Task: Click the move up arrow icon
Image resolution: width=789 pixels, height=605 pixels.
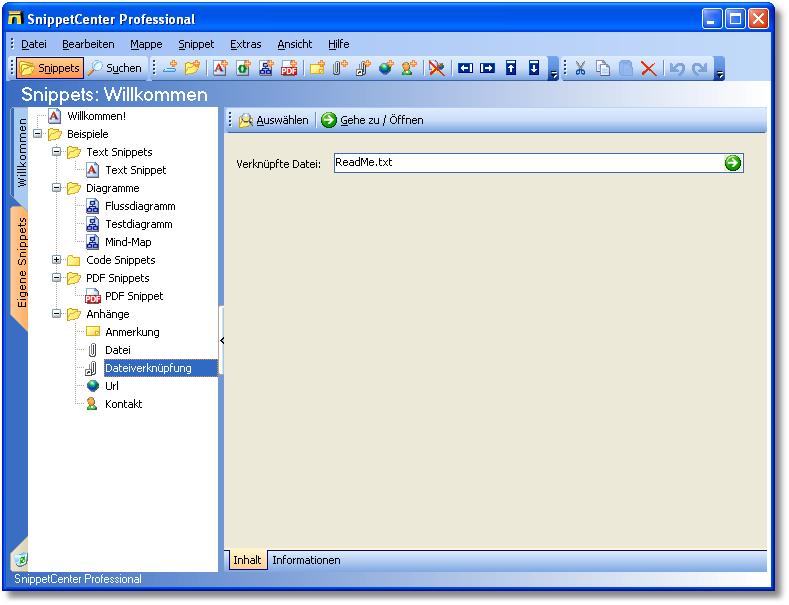Action: [511, 68]
